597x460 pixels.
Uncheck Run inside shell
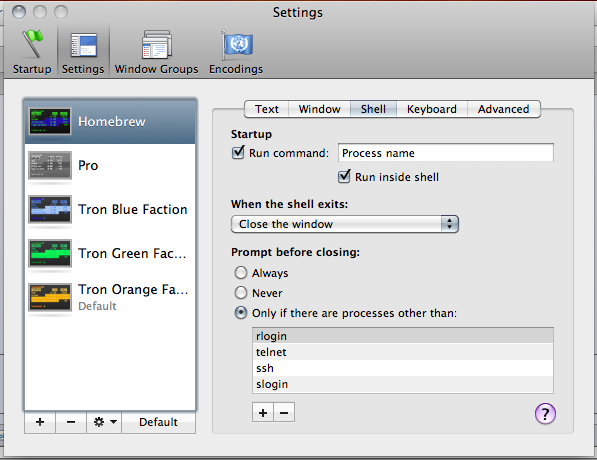[x=344, y=176]
